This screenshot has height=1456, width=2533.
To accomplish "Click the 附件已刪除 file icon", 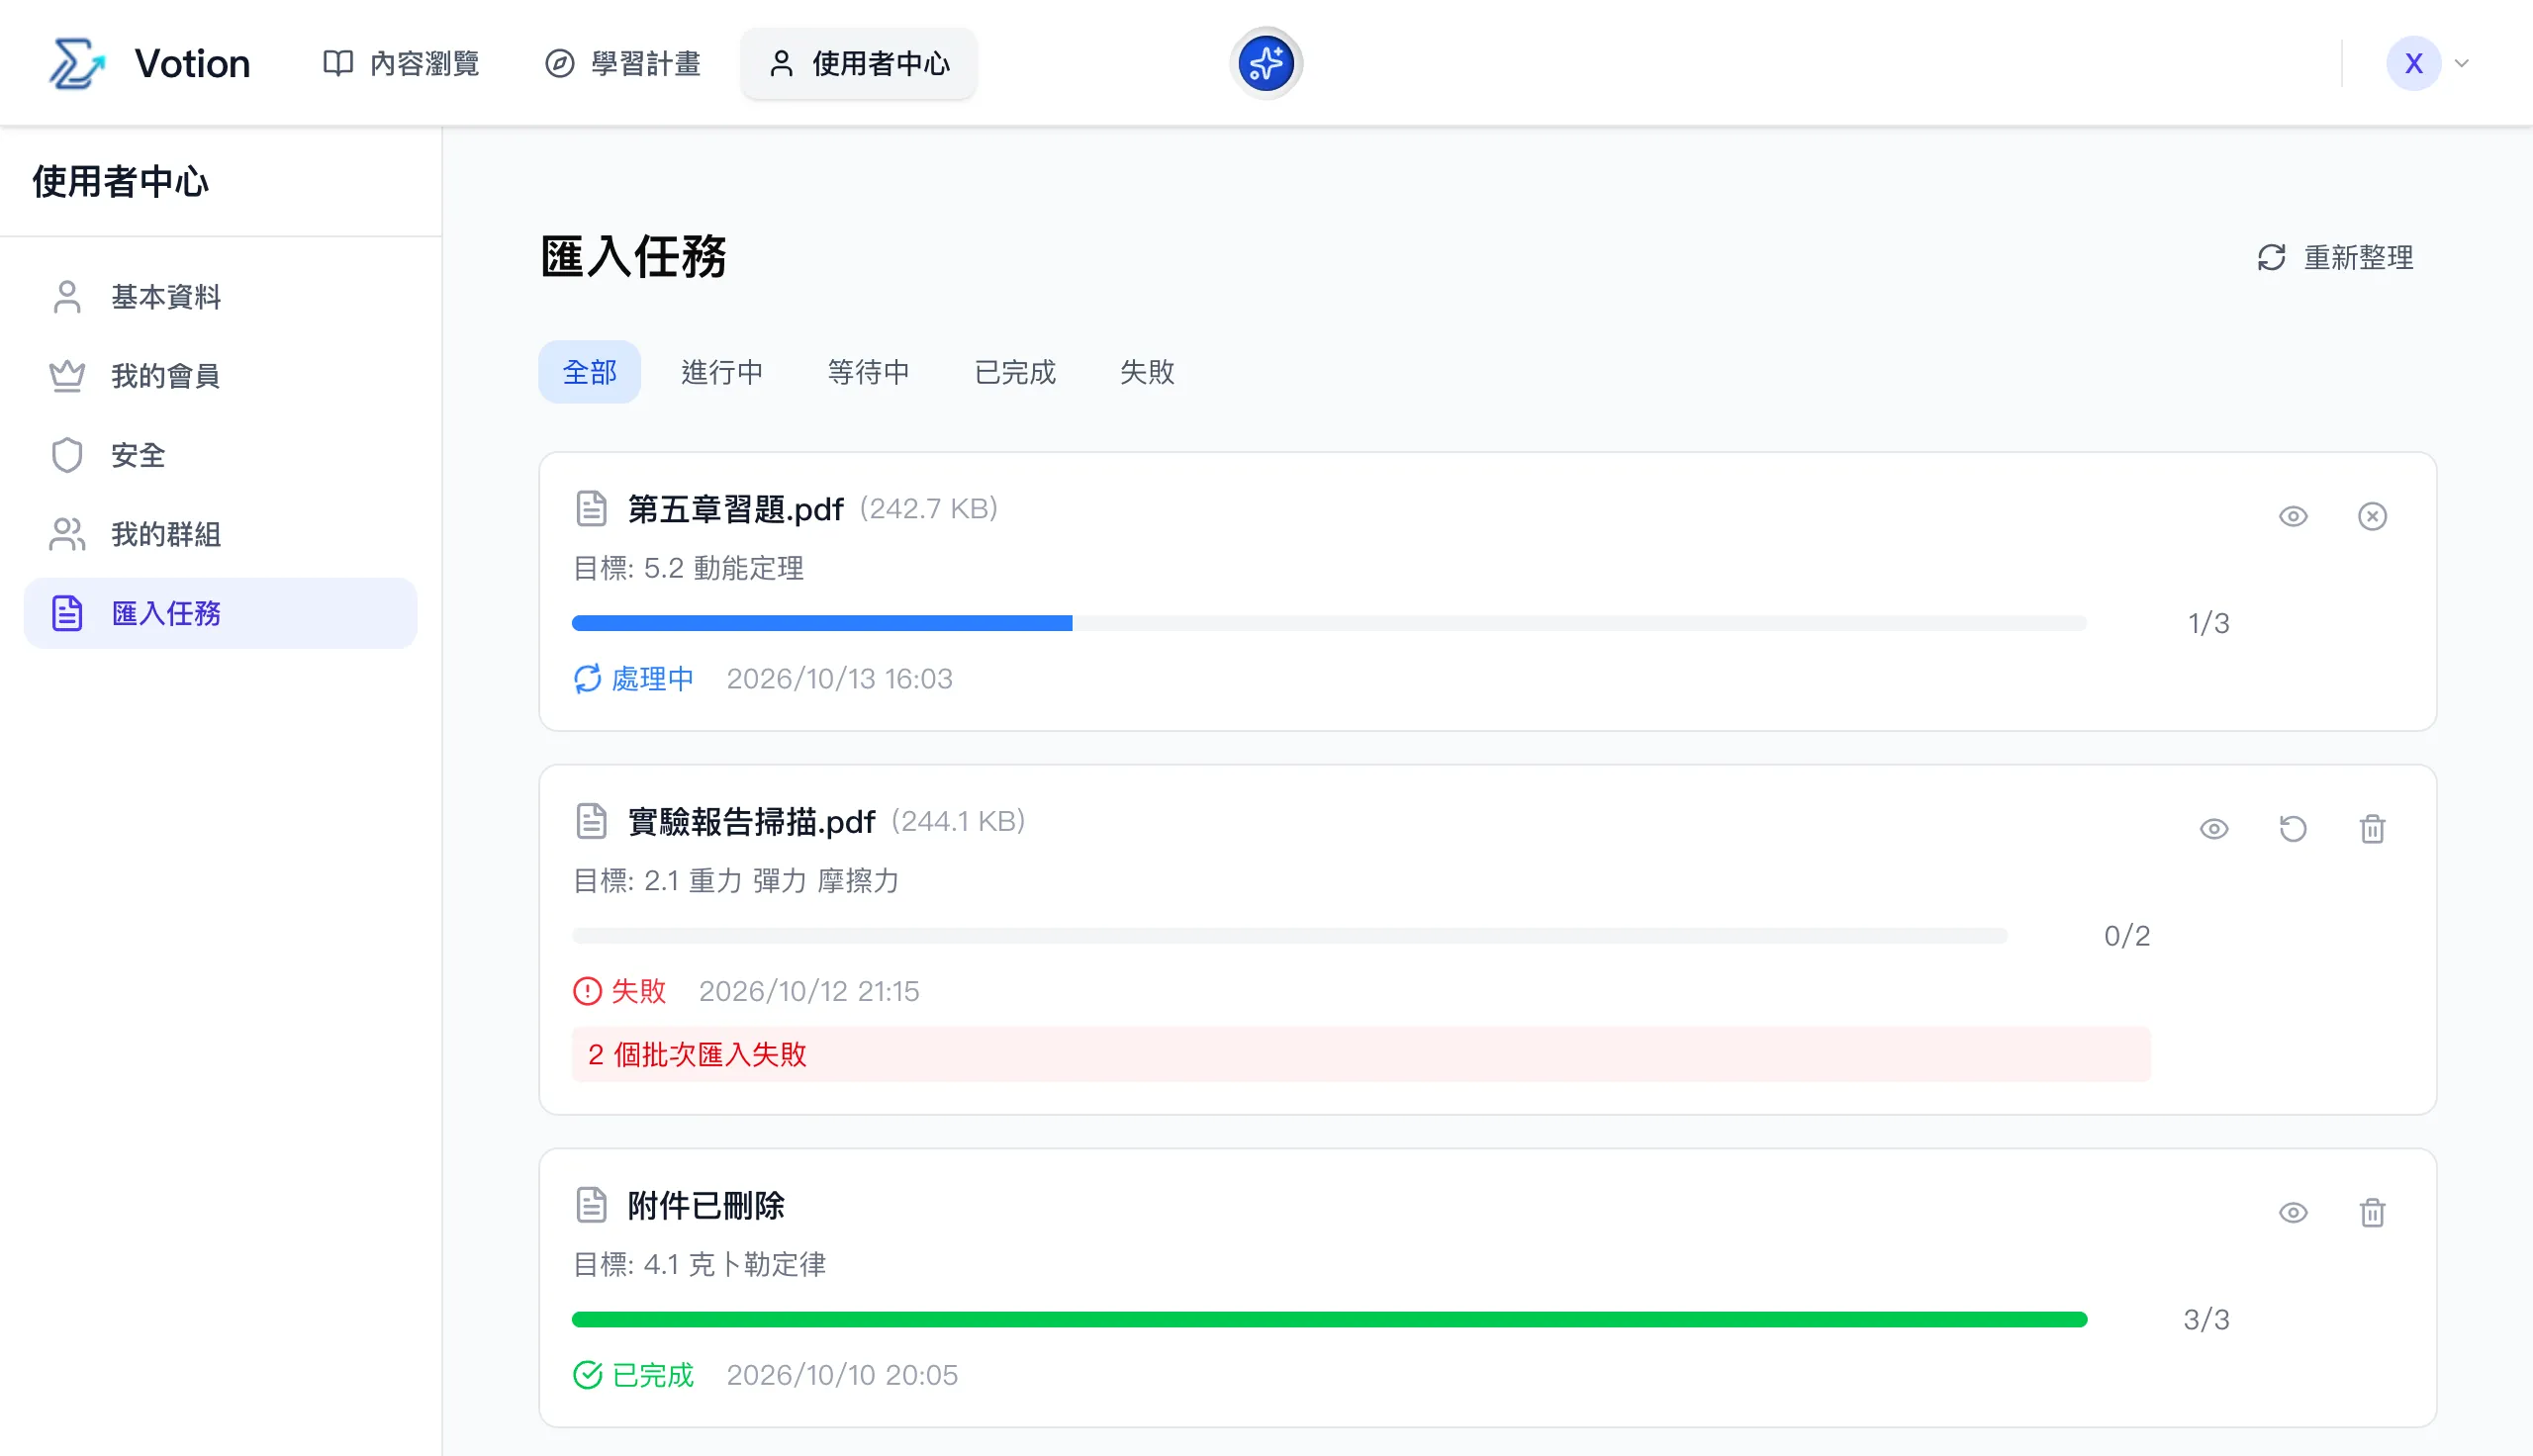I will 591,1205.
